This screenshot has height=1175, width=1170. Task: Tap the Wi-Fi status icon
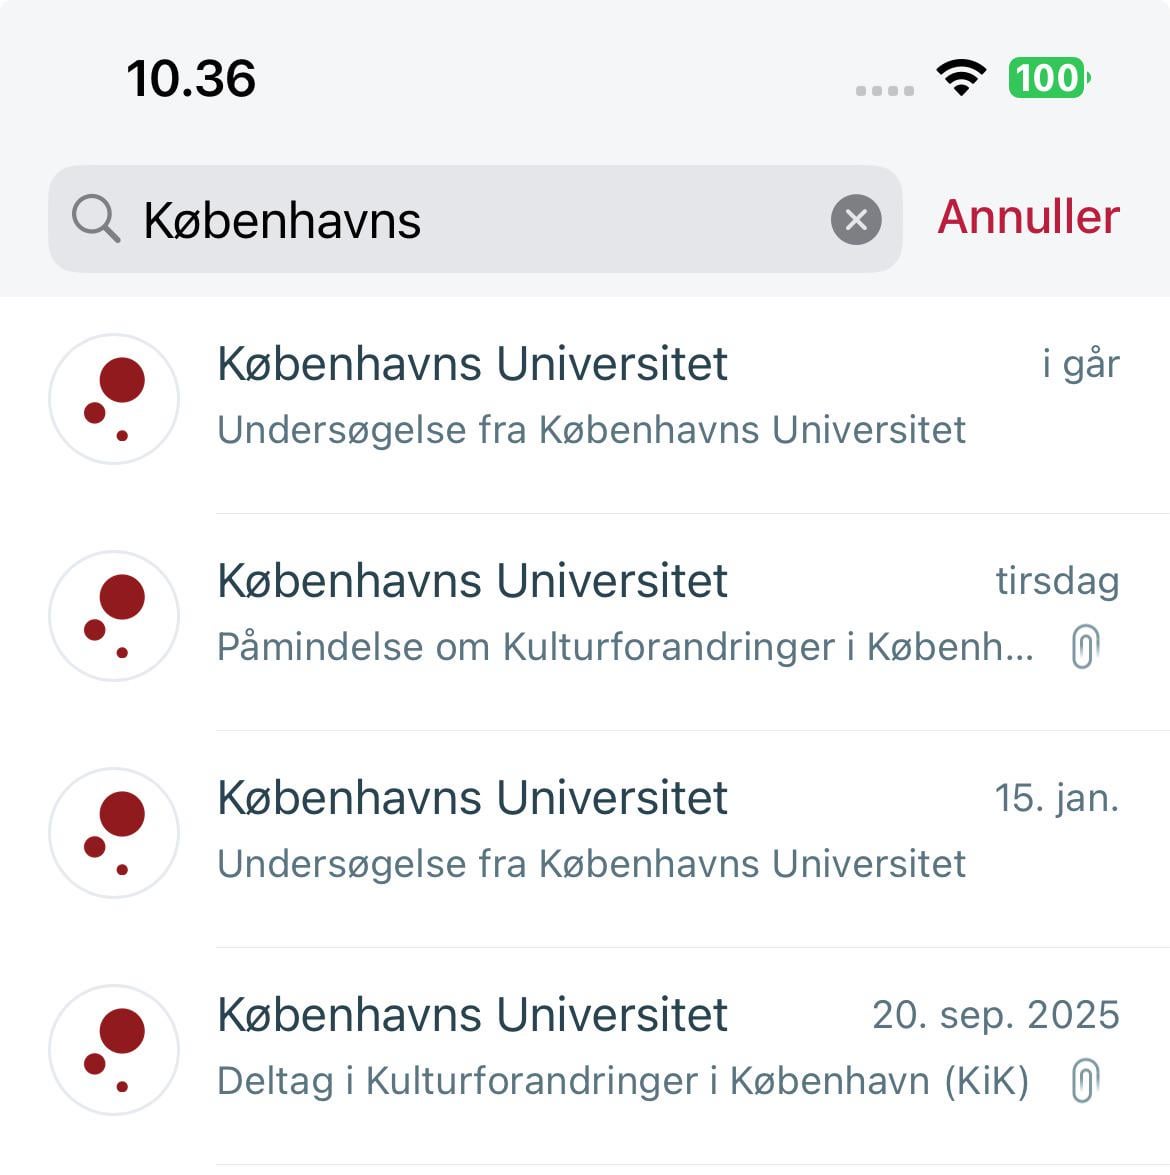tap(961, 78)
